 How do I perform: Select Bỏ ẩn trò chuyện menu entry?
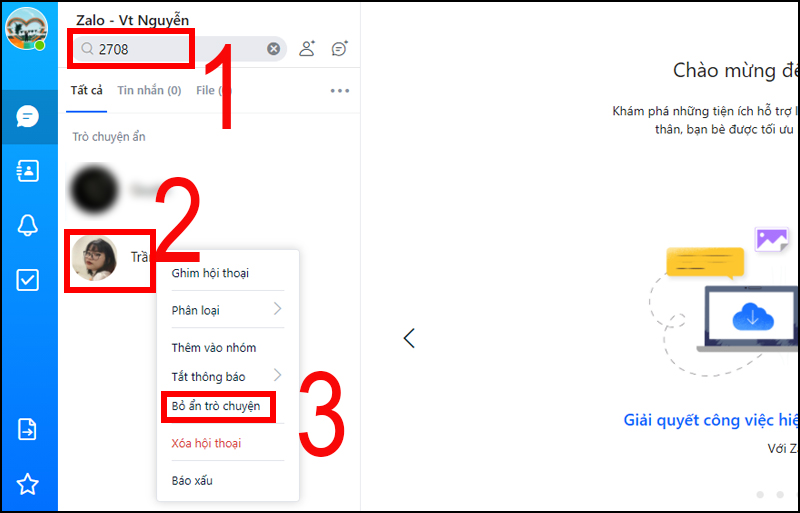216,406
